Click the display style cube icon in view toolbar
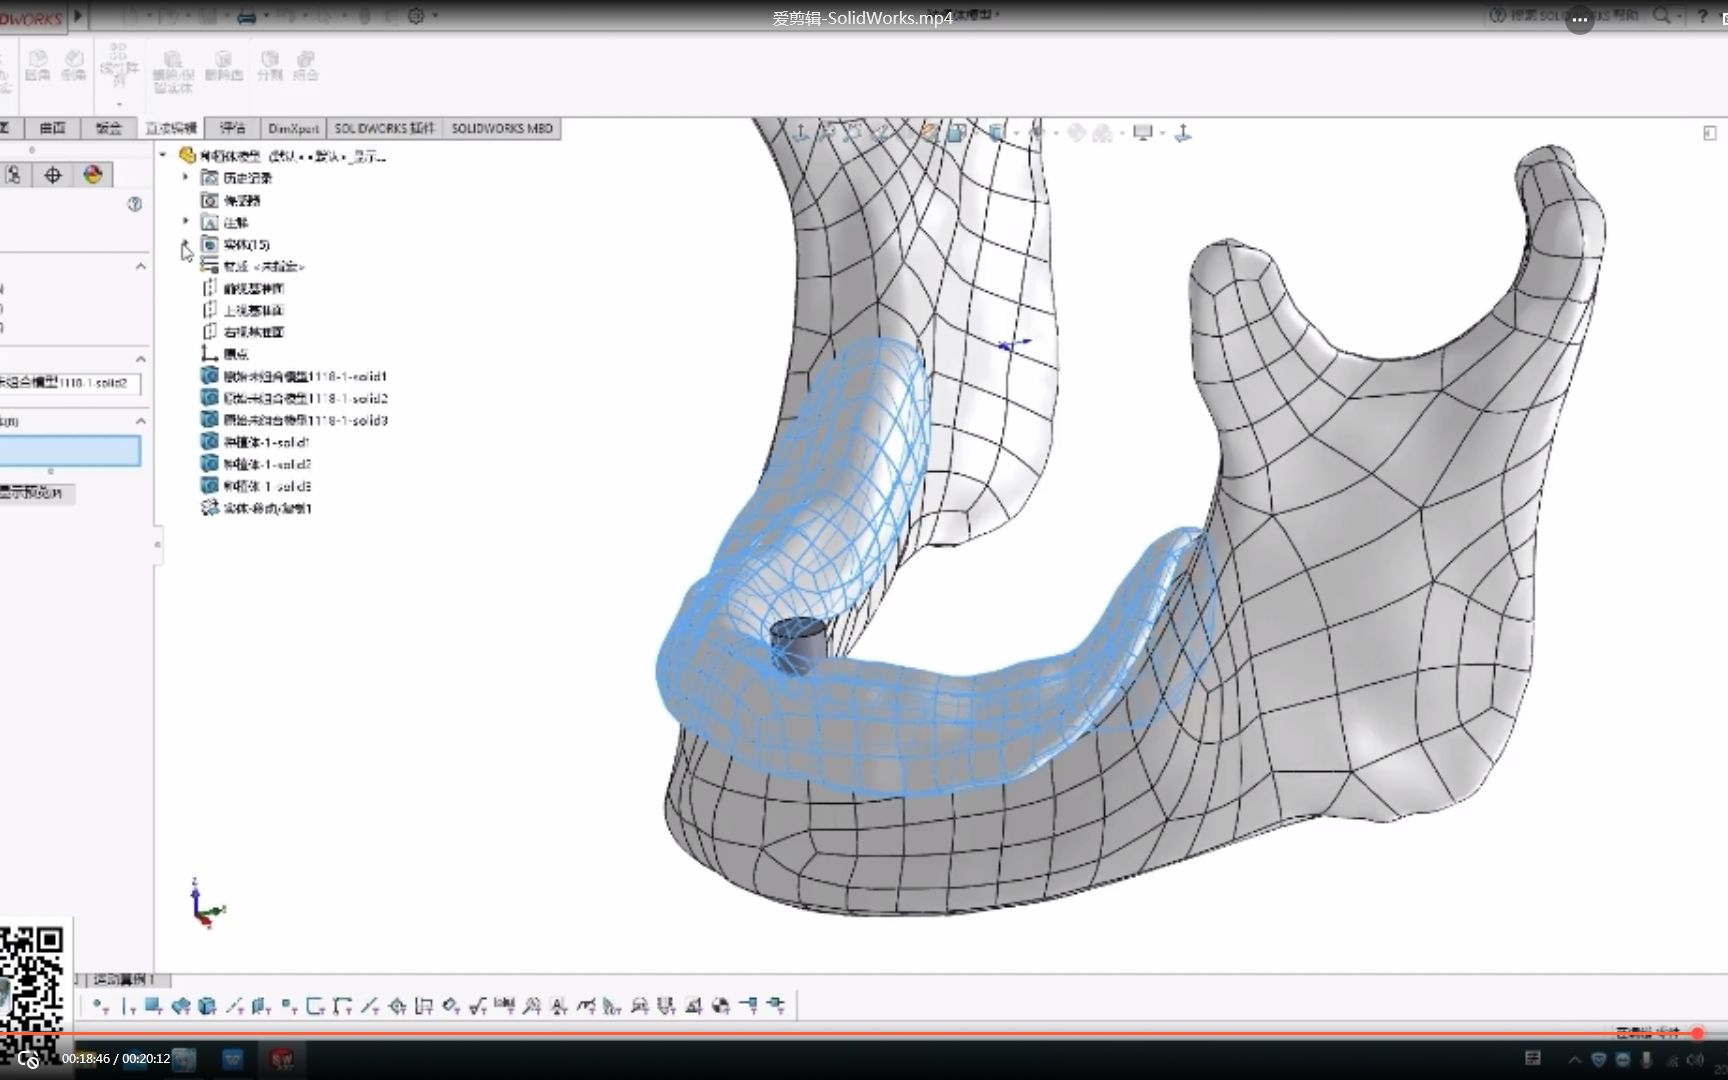The width and height of the screenshot is (1728, 1080). (996, 132)
